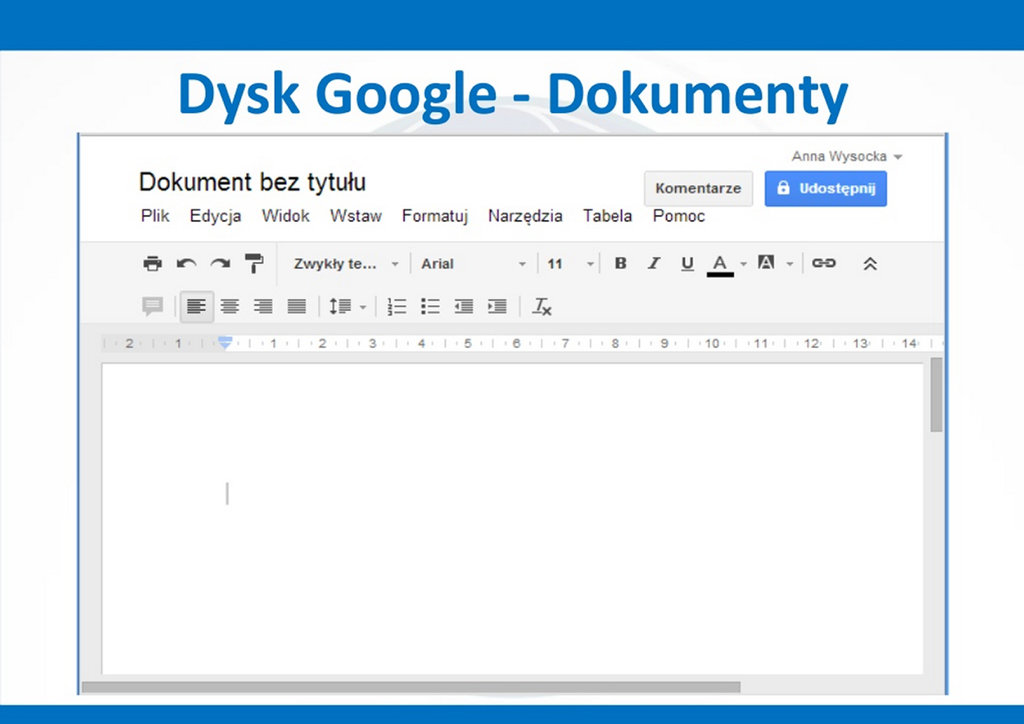Toggle italic formatting

coord(654,263)
